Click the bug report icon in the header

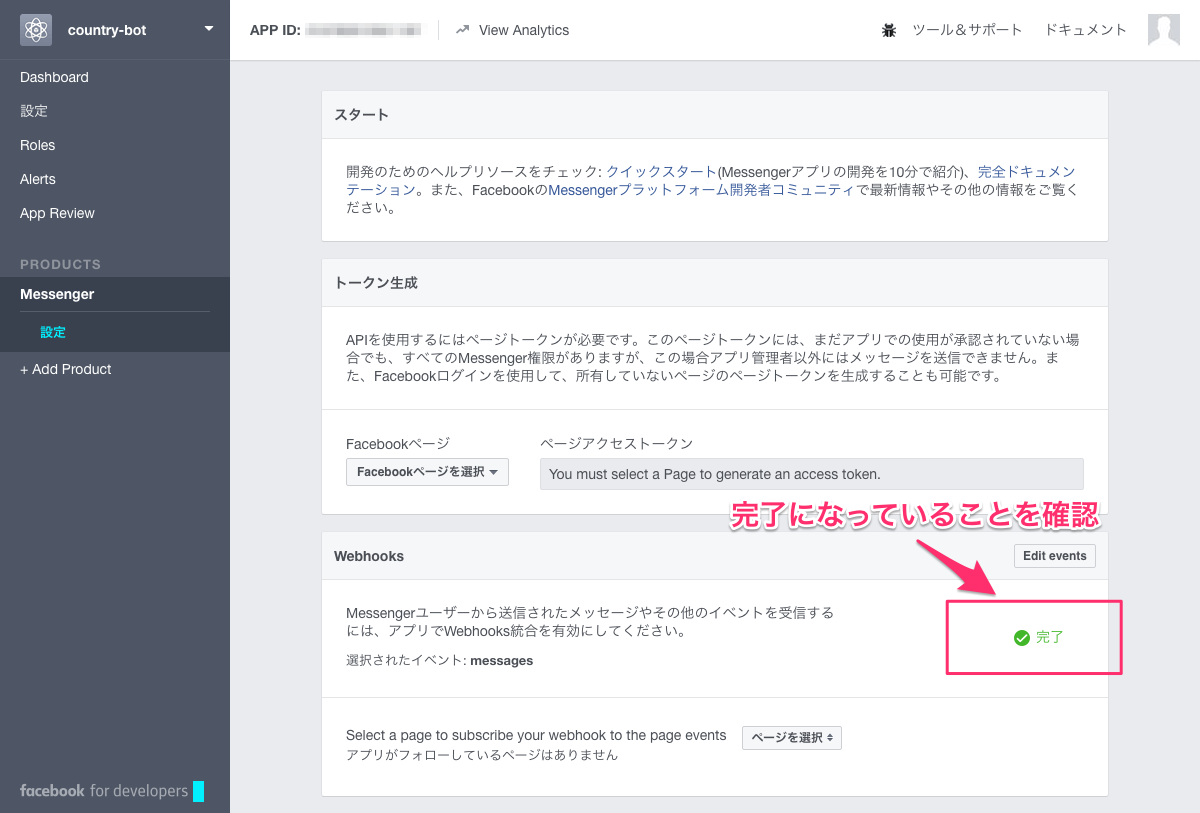[x=889, y=30]
